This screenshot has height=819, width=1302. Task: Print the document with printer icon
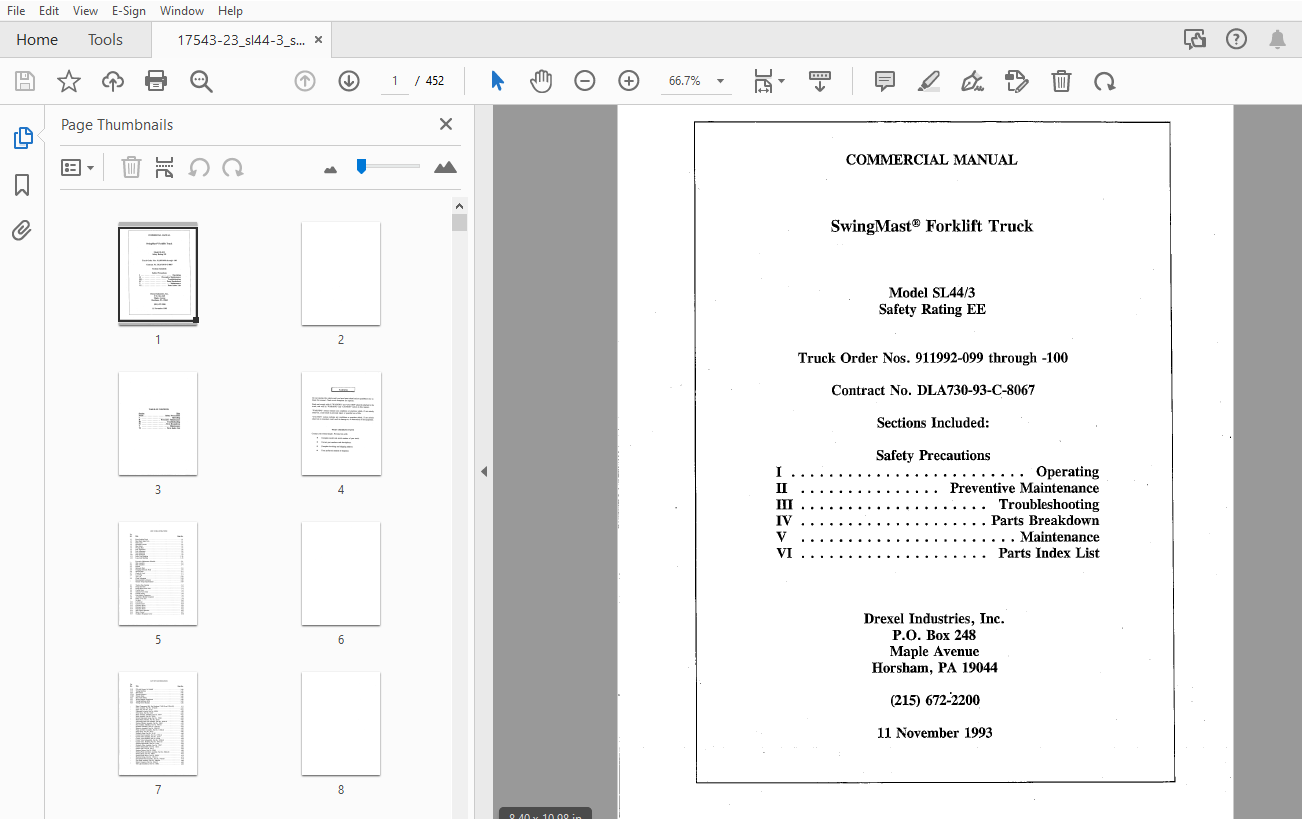[x=156, y=81]
